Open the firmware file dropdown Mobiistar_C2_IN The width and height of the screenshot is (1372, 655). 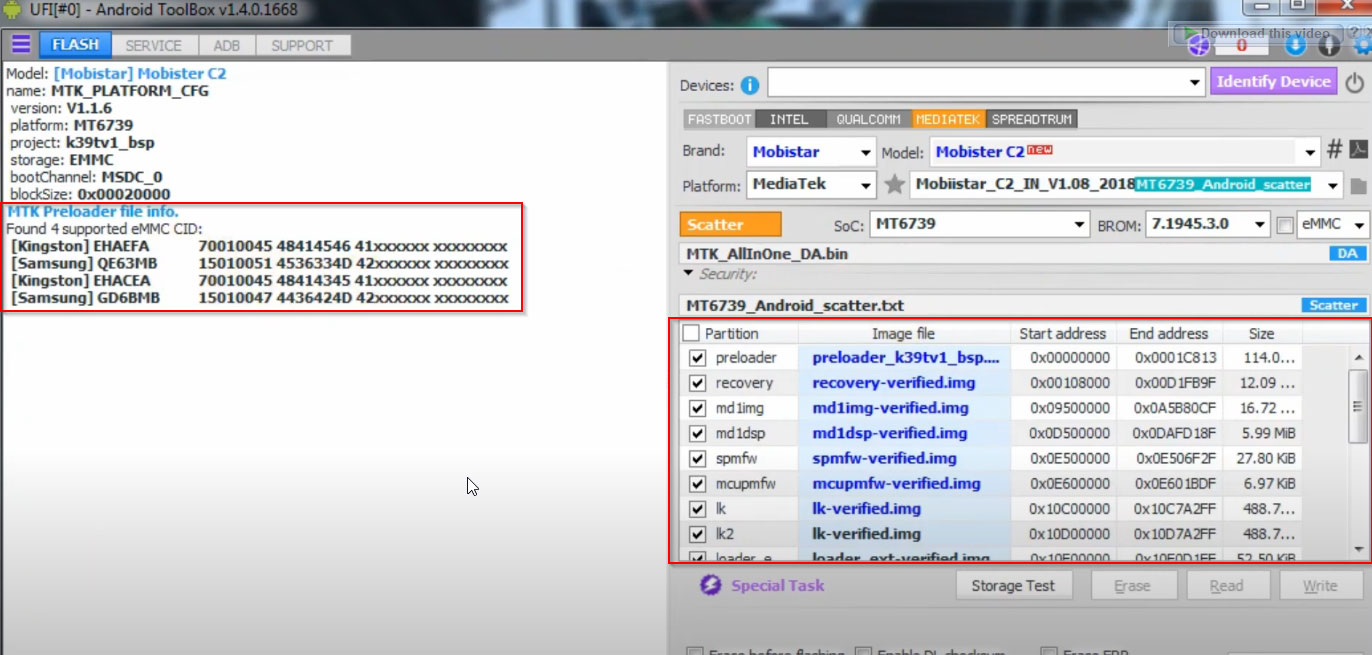[x=1127, y=185]
